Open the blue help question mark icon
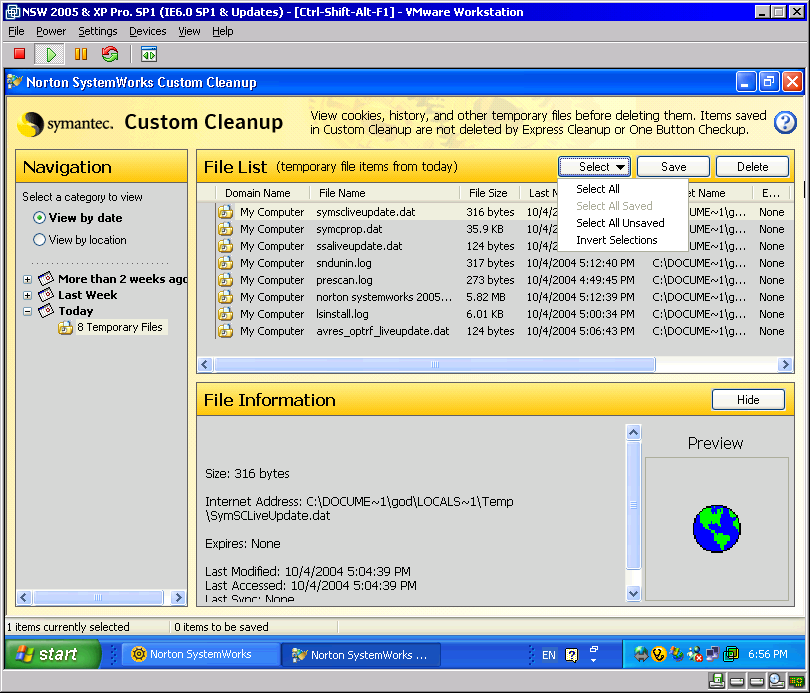810x693 pixels. click(785, 122)
